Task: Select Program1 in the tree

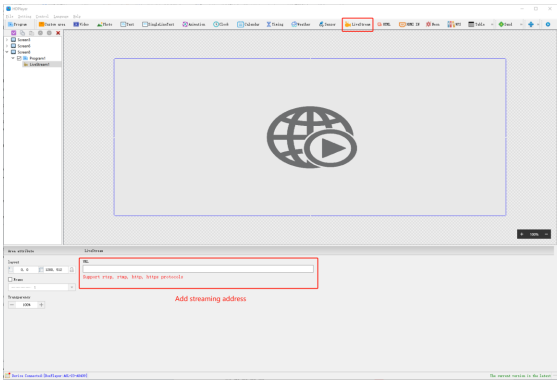Action: pyautogui.click(x=37, y=58)
